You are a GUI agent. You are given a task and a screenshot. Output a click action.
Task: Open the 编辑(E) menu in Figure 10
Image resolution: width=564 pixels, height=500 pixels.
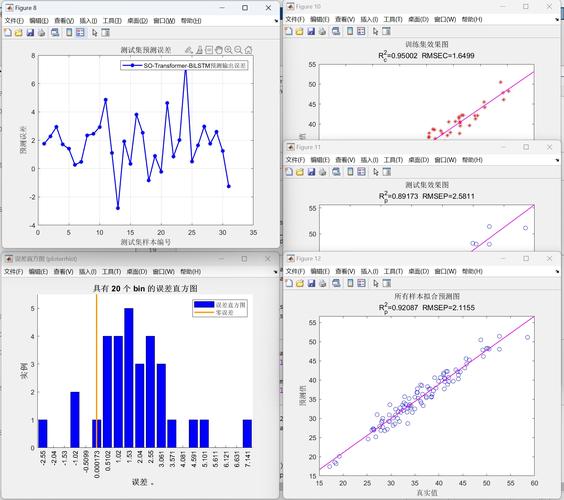click(320, 19)
